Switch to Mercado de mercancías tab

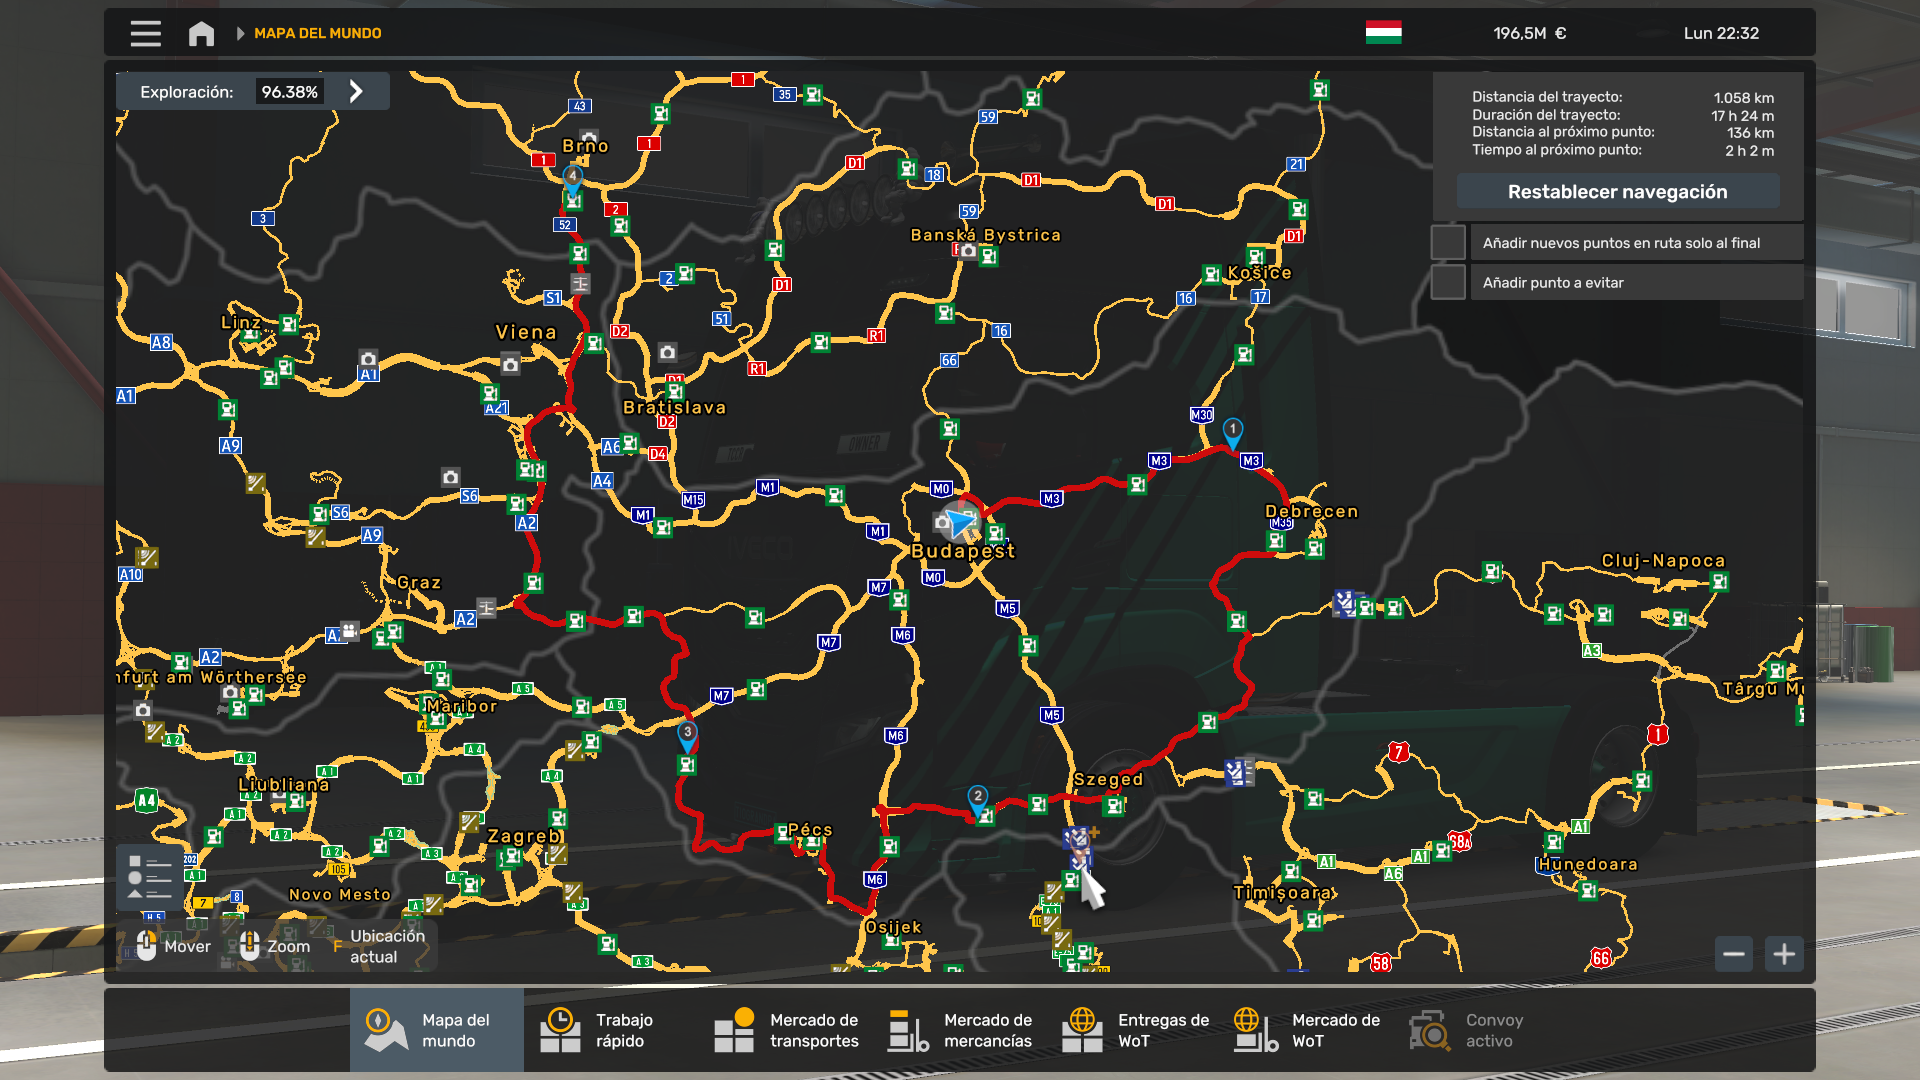958,1030
